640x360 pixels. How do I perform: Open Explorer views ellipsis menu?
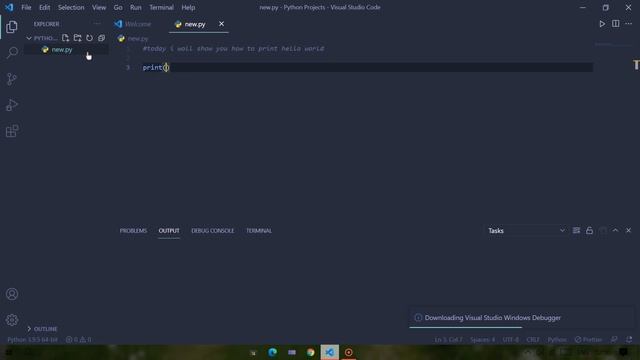click(96, 24)
